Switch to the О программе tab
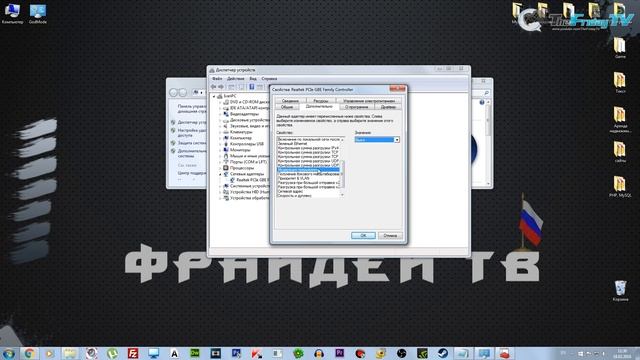 tap(357, 107)
